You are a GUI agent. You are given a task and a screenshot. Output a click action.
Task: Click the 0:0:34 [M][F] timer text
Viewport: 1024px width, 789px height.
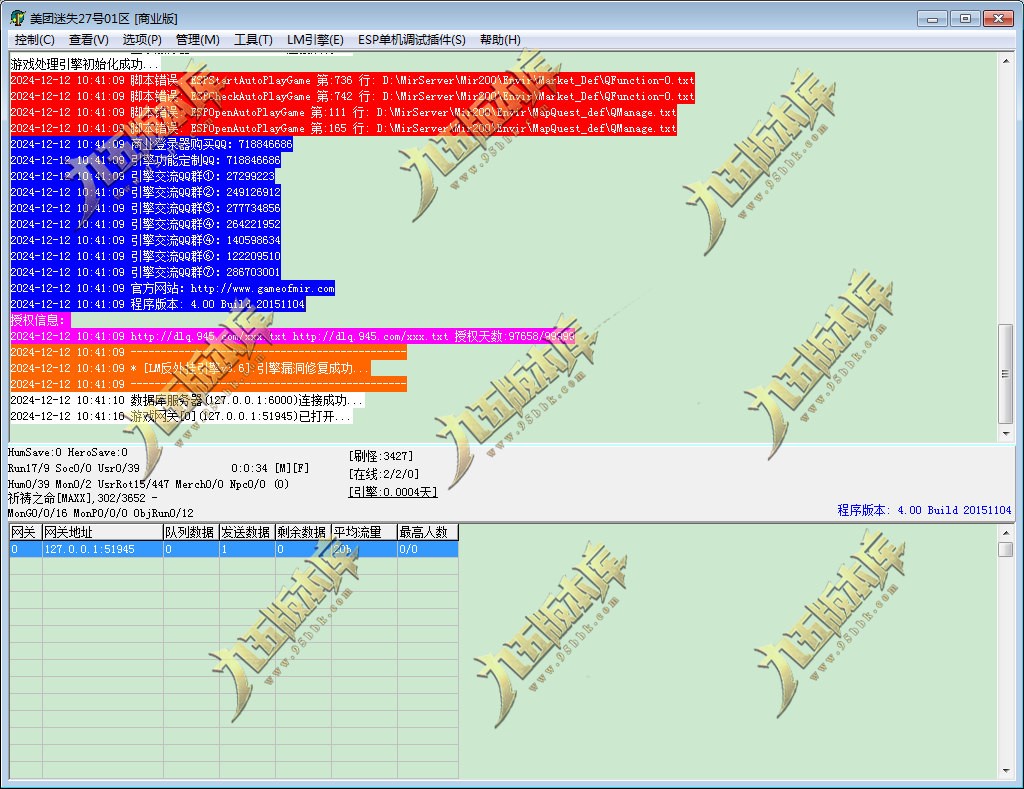coord(270,468)
